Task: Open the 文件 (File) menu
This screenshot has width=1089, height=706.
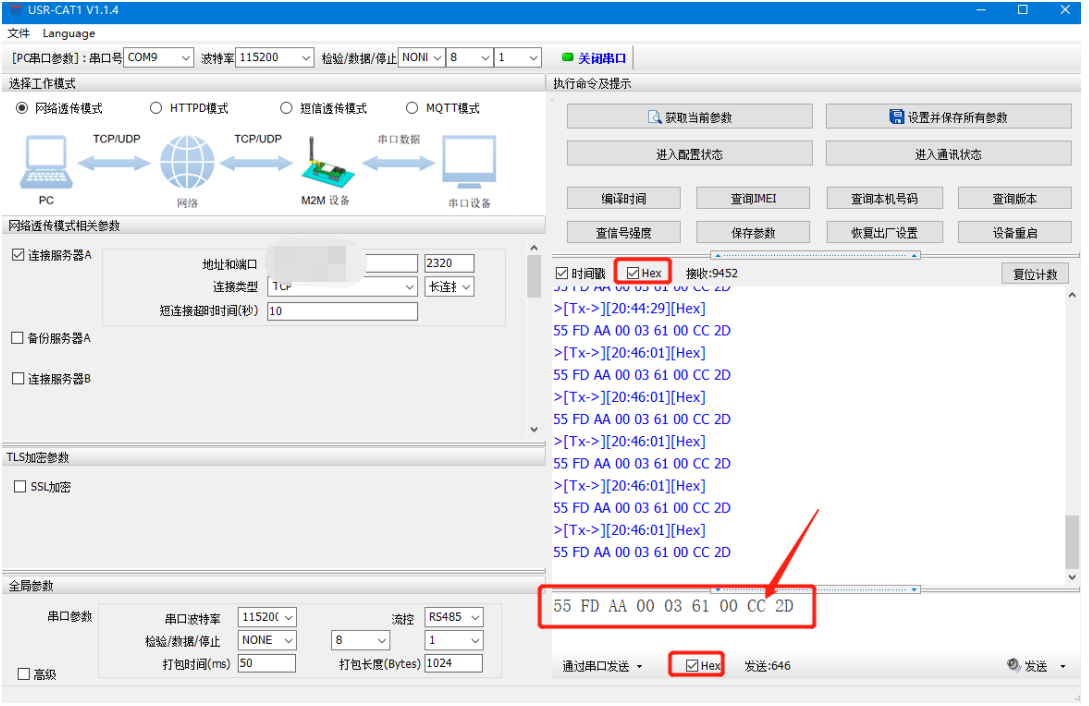Action: pyautogui.click(x=19, y=33)
